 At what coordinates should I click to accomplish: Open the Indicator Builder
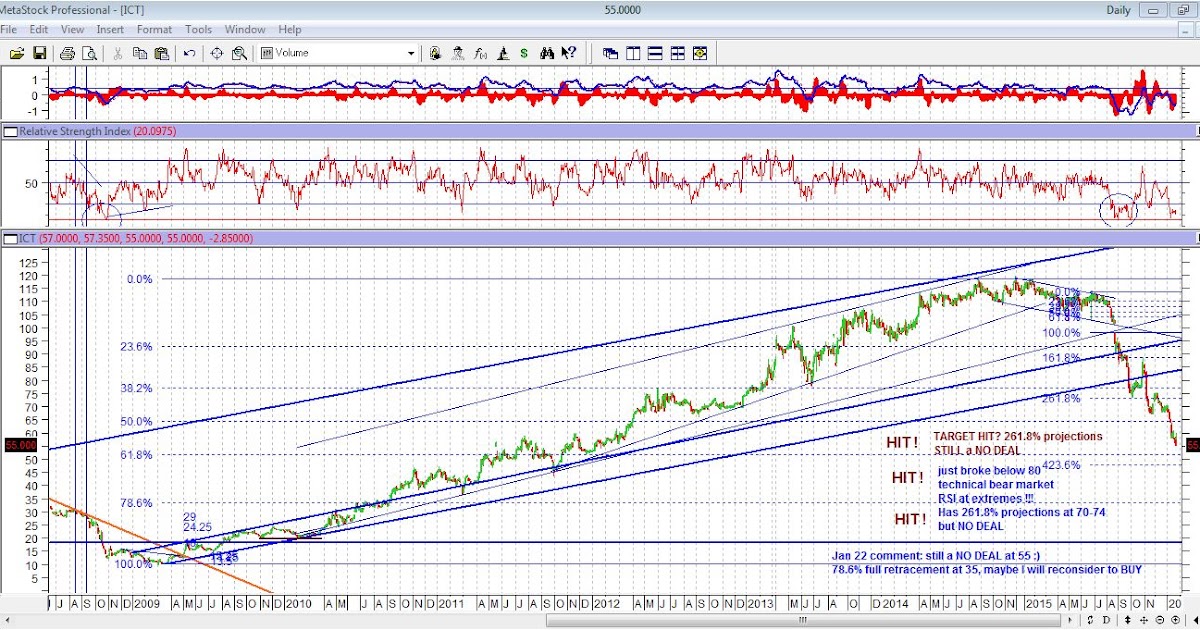click(x=479, y=52)
